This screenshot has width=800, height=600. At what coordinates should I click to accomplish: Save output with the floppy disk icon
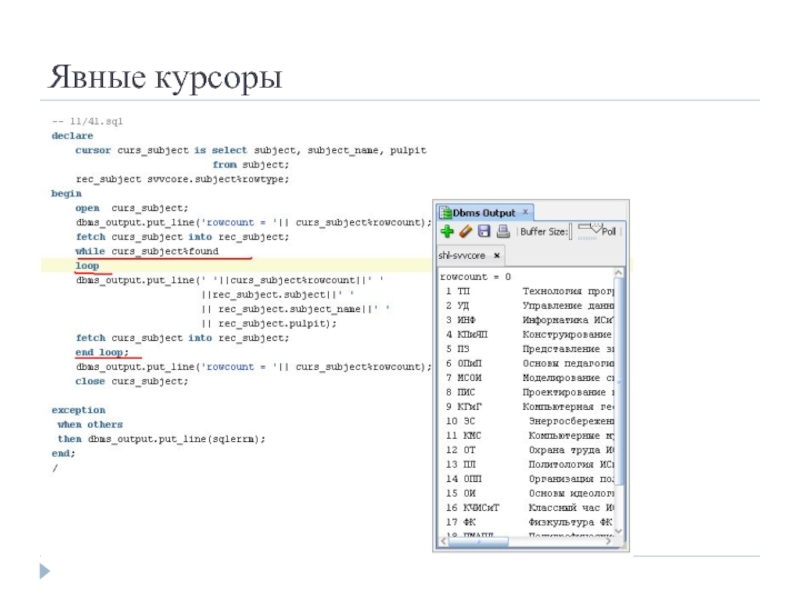click(484, 232)
